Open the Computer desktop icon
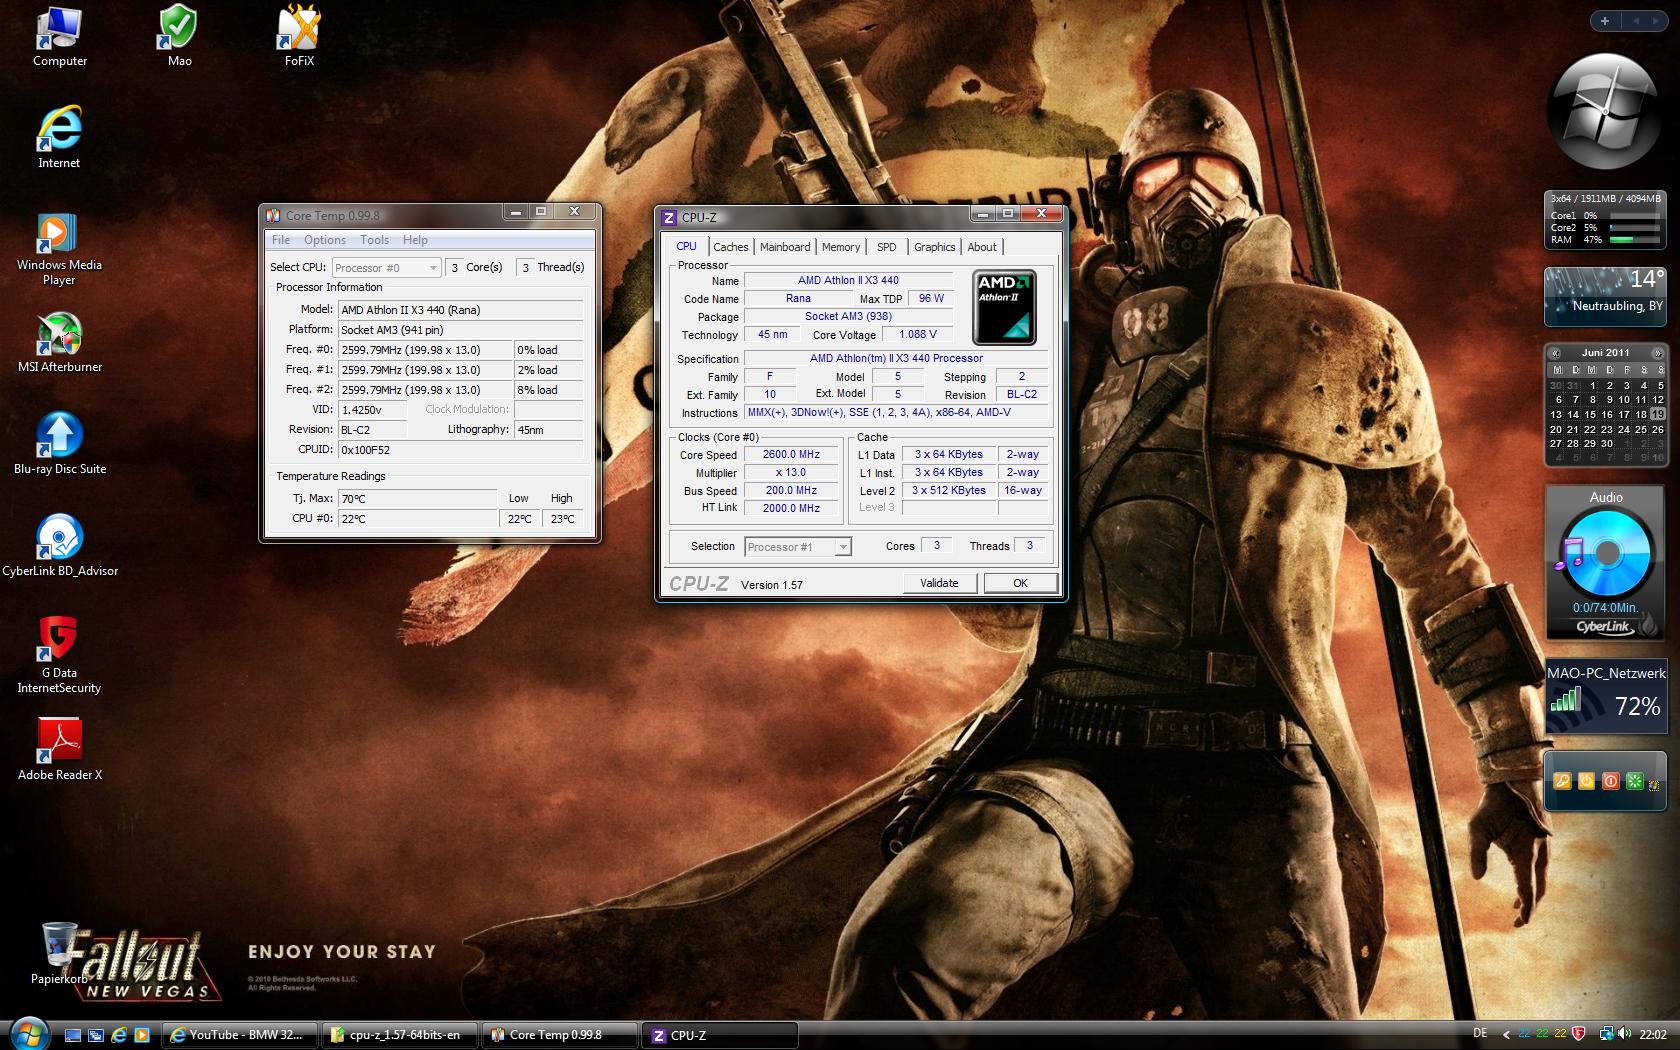This screenshot has width=1680, height=1050. [x=60, y=36]
